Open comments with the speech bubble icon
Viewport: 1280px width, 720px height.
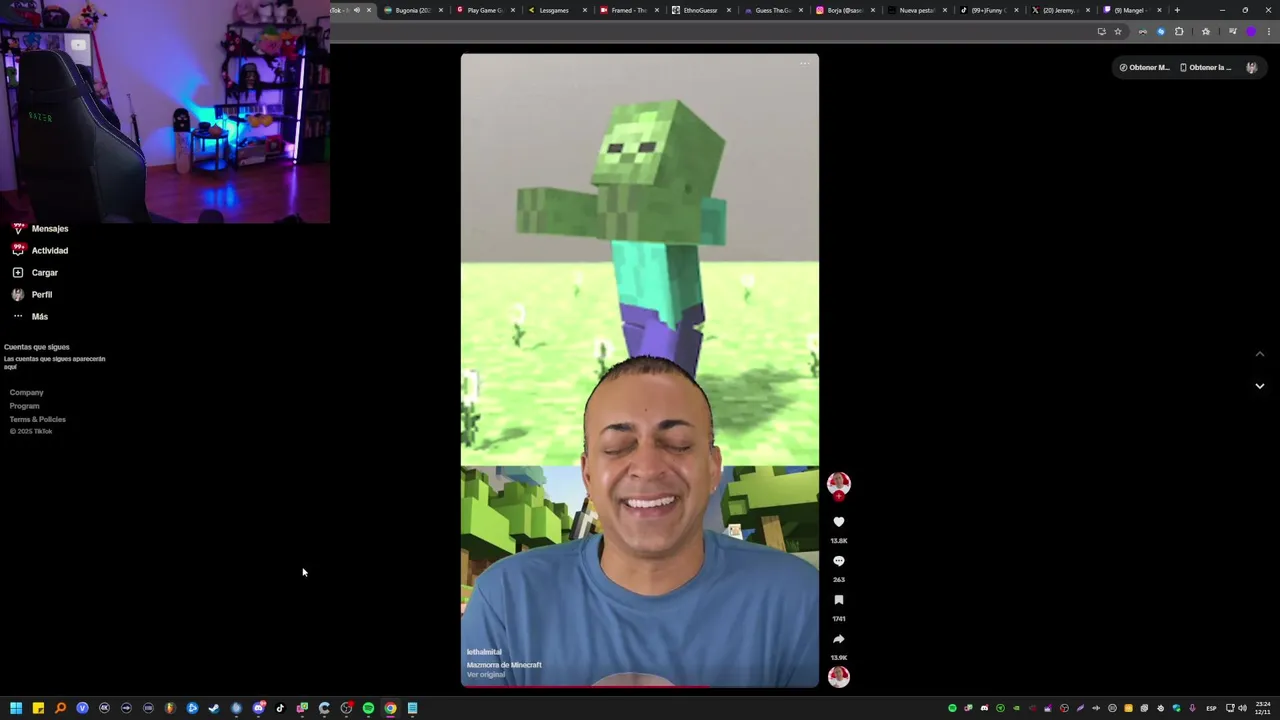[839, 561]
